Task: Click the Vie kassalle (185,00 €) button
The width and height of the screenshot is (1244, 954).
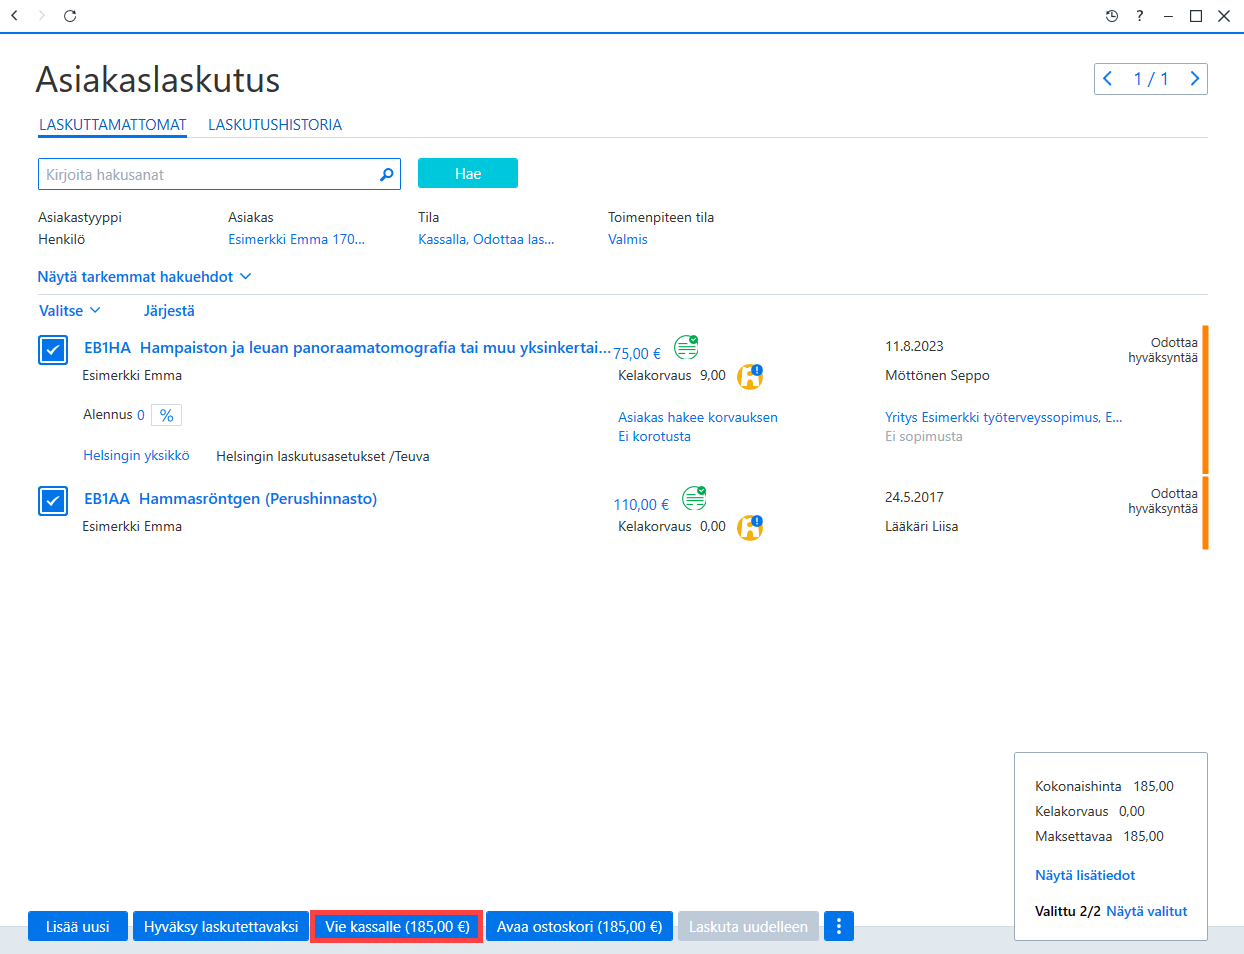Action: 397,927
